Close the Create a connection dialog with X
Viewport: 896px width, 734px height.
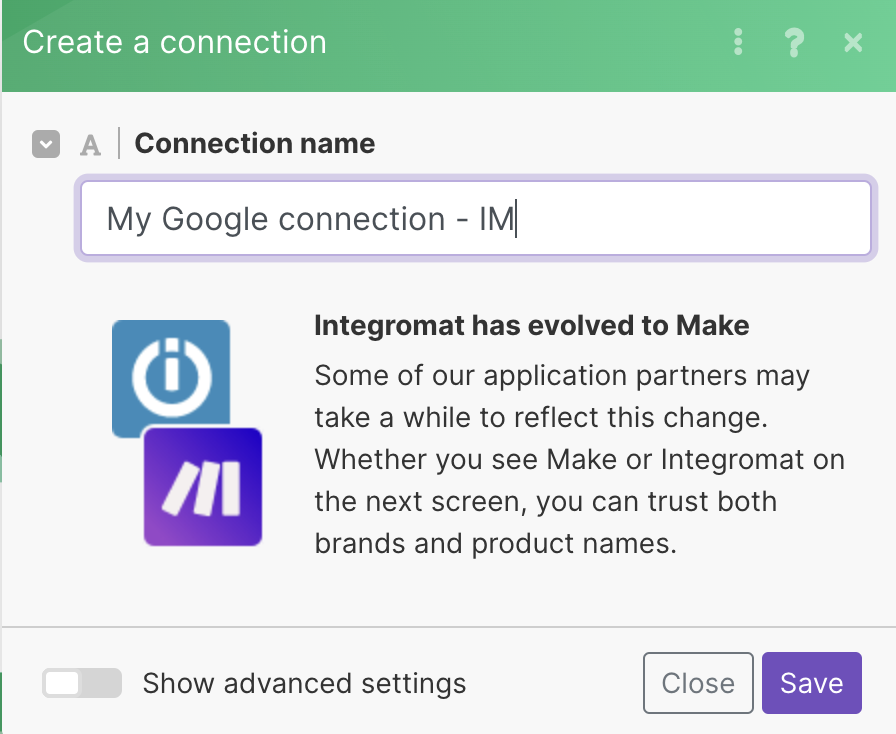pos(853,42)
